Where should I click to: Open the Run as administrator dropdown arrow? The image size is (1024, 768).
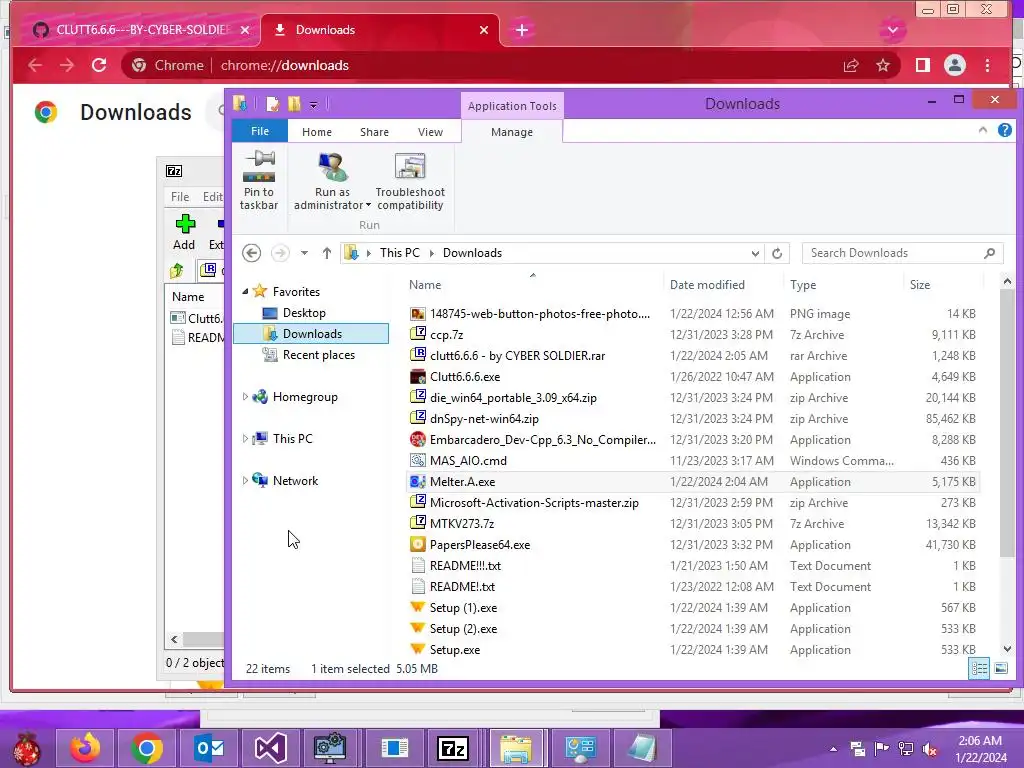click(x=368, y=205)
